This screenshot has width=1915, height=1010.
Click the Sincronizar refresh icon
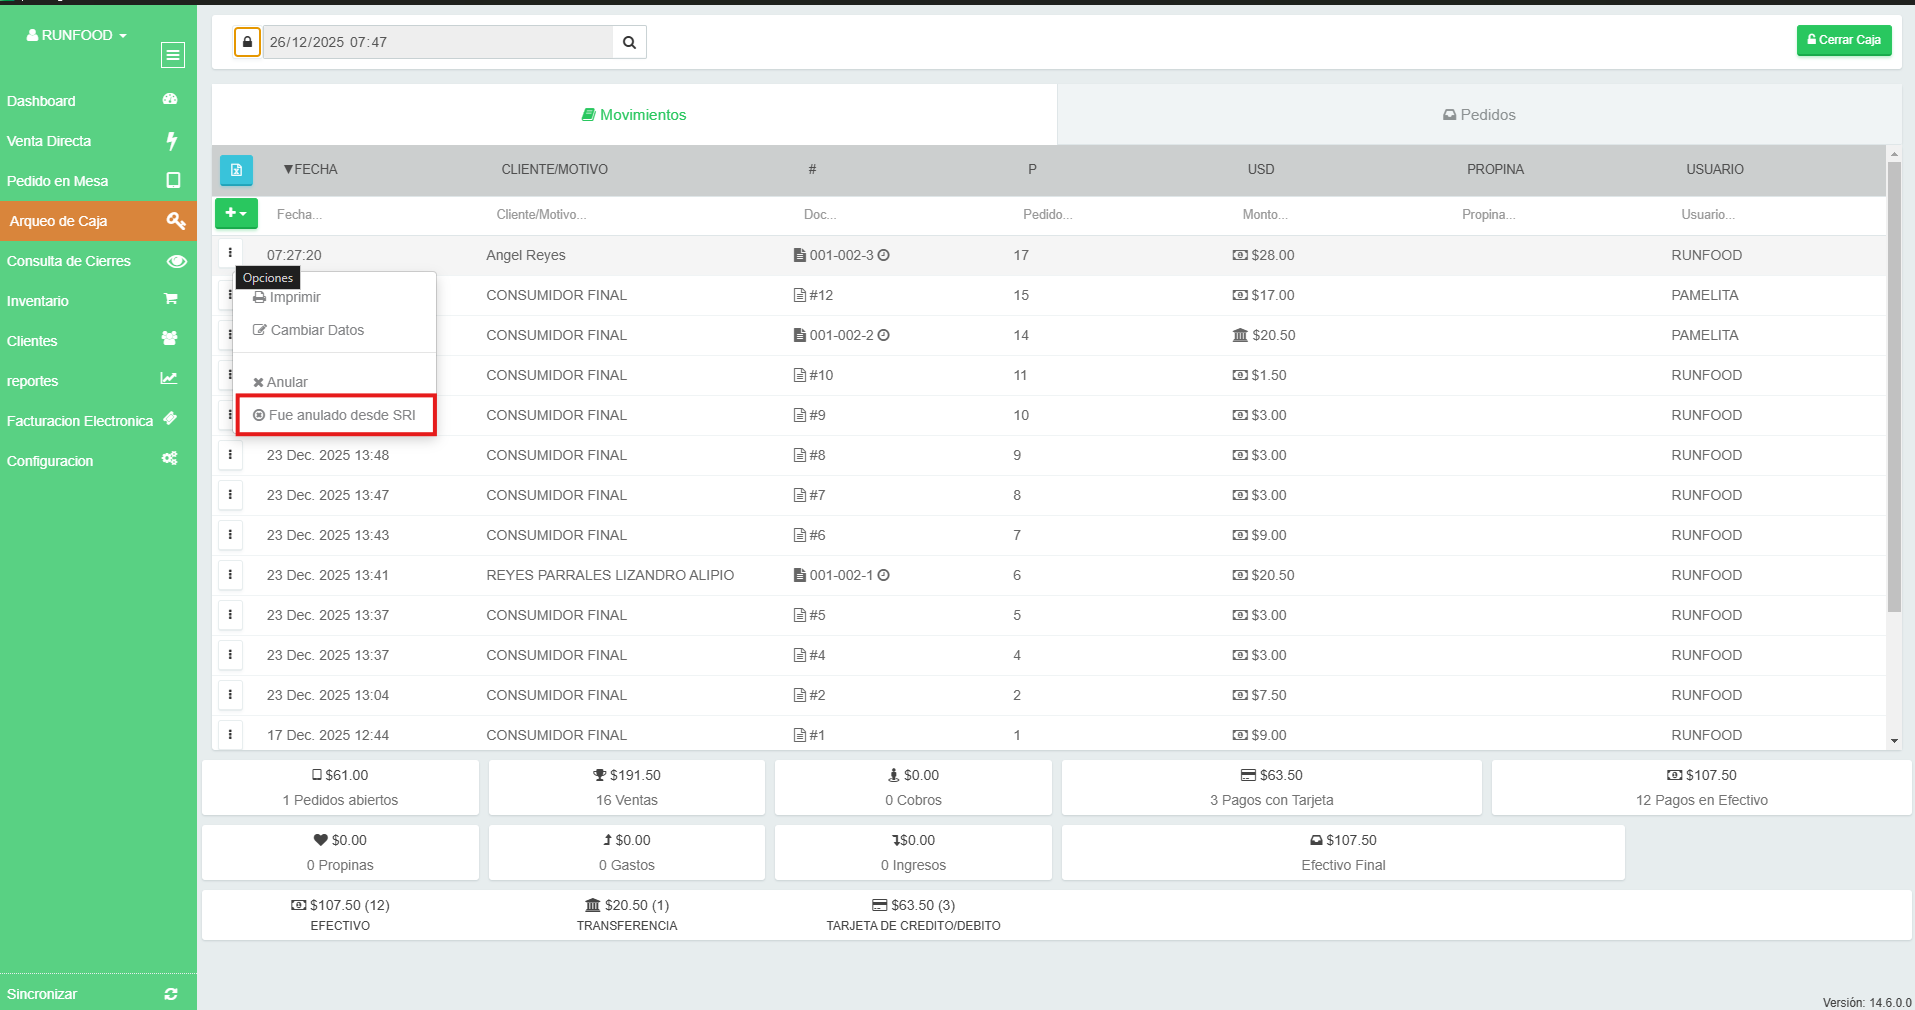(x=171, y=994)
